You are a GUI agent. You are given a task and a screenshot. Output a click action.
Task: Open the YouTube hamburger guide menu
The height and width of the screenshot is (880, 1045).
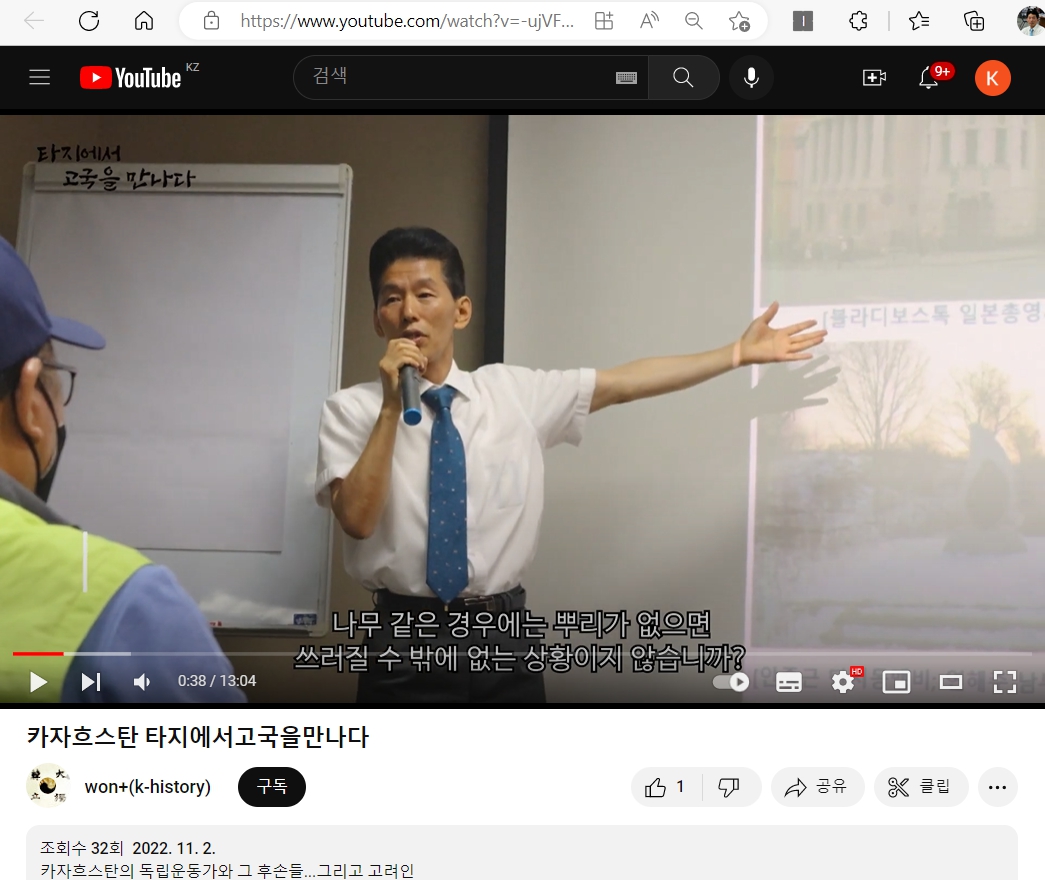point(40,78)
